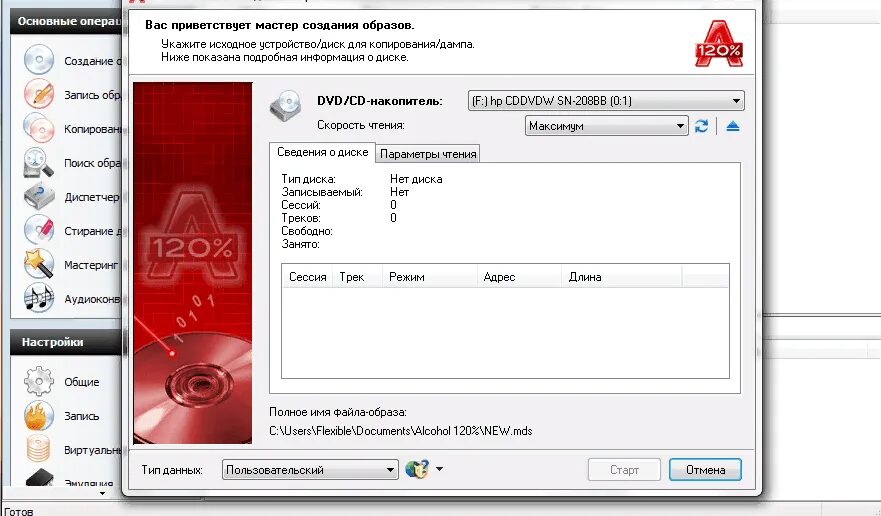The width and height of the screenshot is (881, 516).
Task: Expand the small arrow beside the globe icon
Action: click(439, 469)
